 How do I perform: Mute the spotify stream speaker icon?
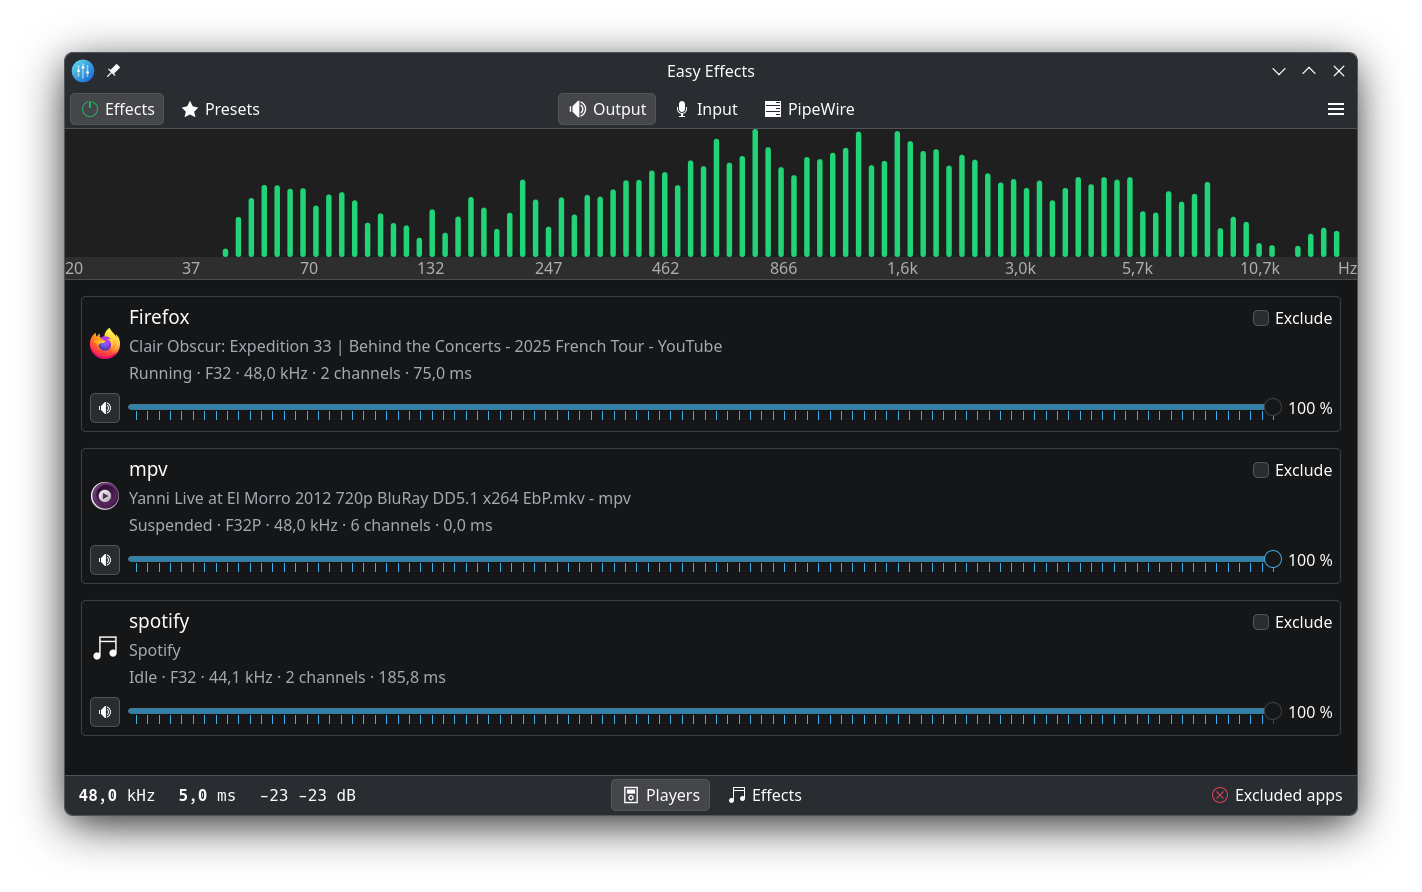pyautogui.click(x=105, y=712)
